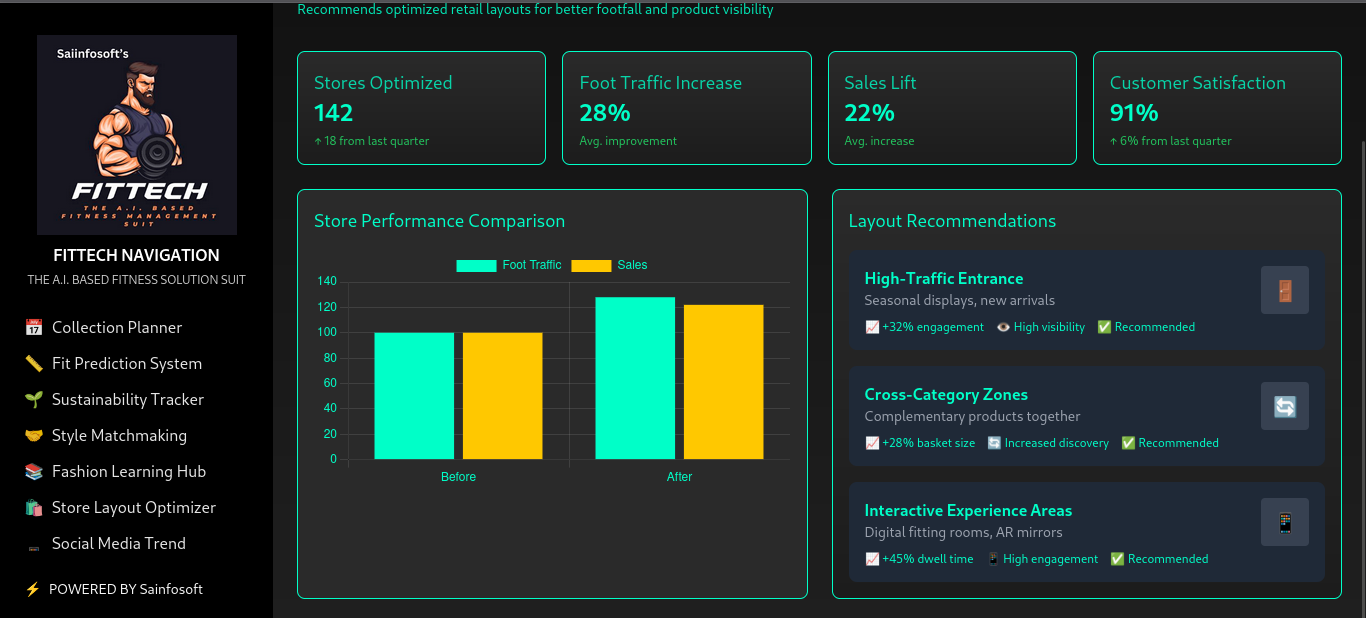Click the Customer Satisfaction 91% card

1216,108
